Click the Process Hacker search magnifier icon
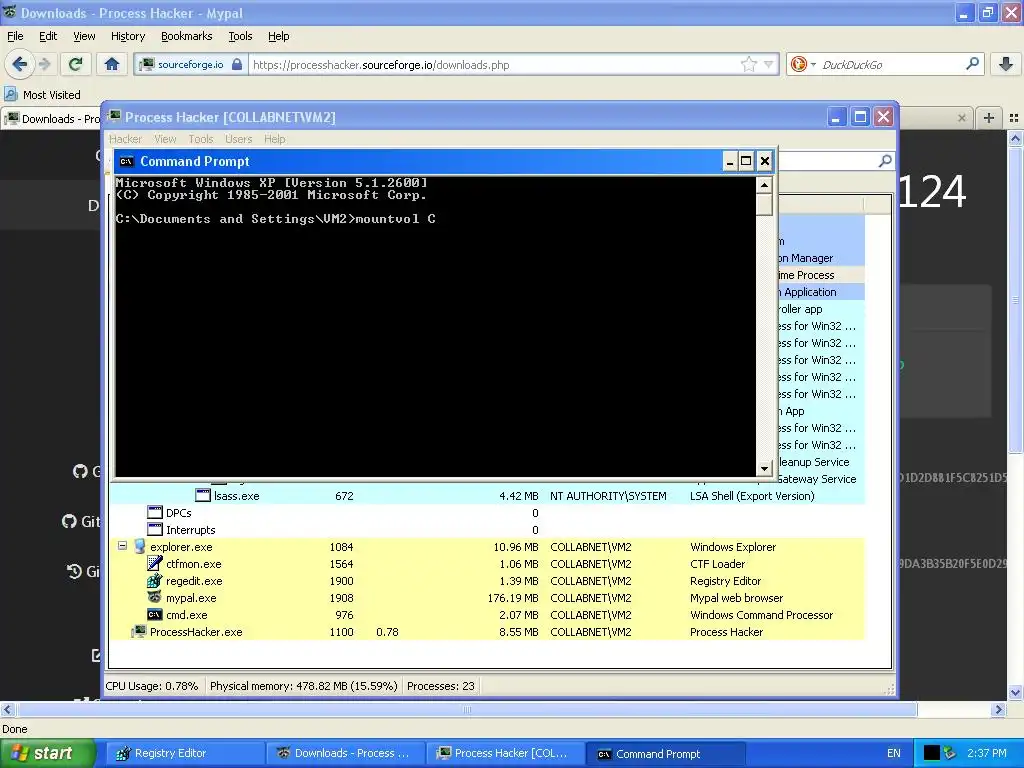 (885, 161)
